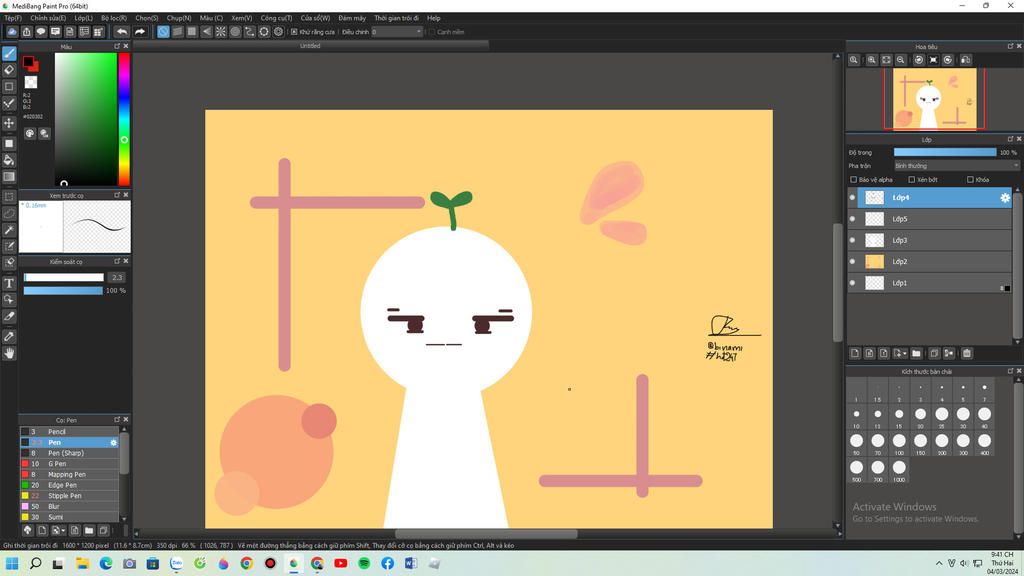Select the Edge Pen brush
Viewport: 1024px width, 576px height.
pyautogui.click(x=70, y=485)
